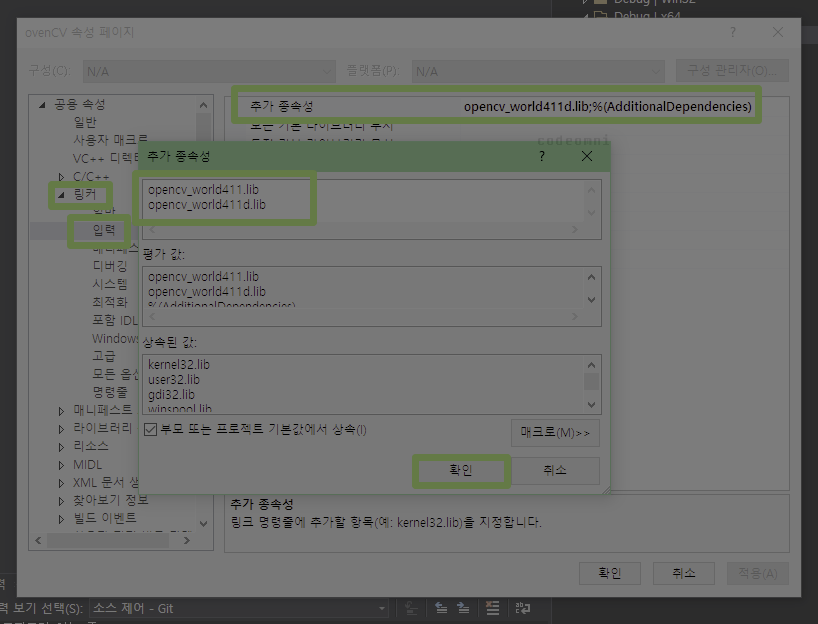
Task: Click the find message in code icon
Action: pos(411,608)
